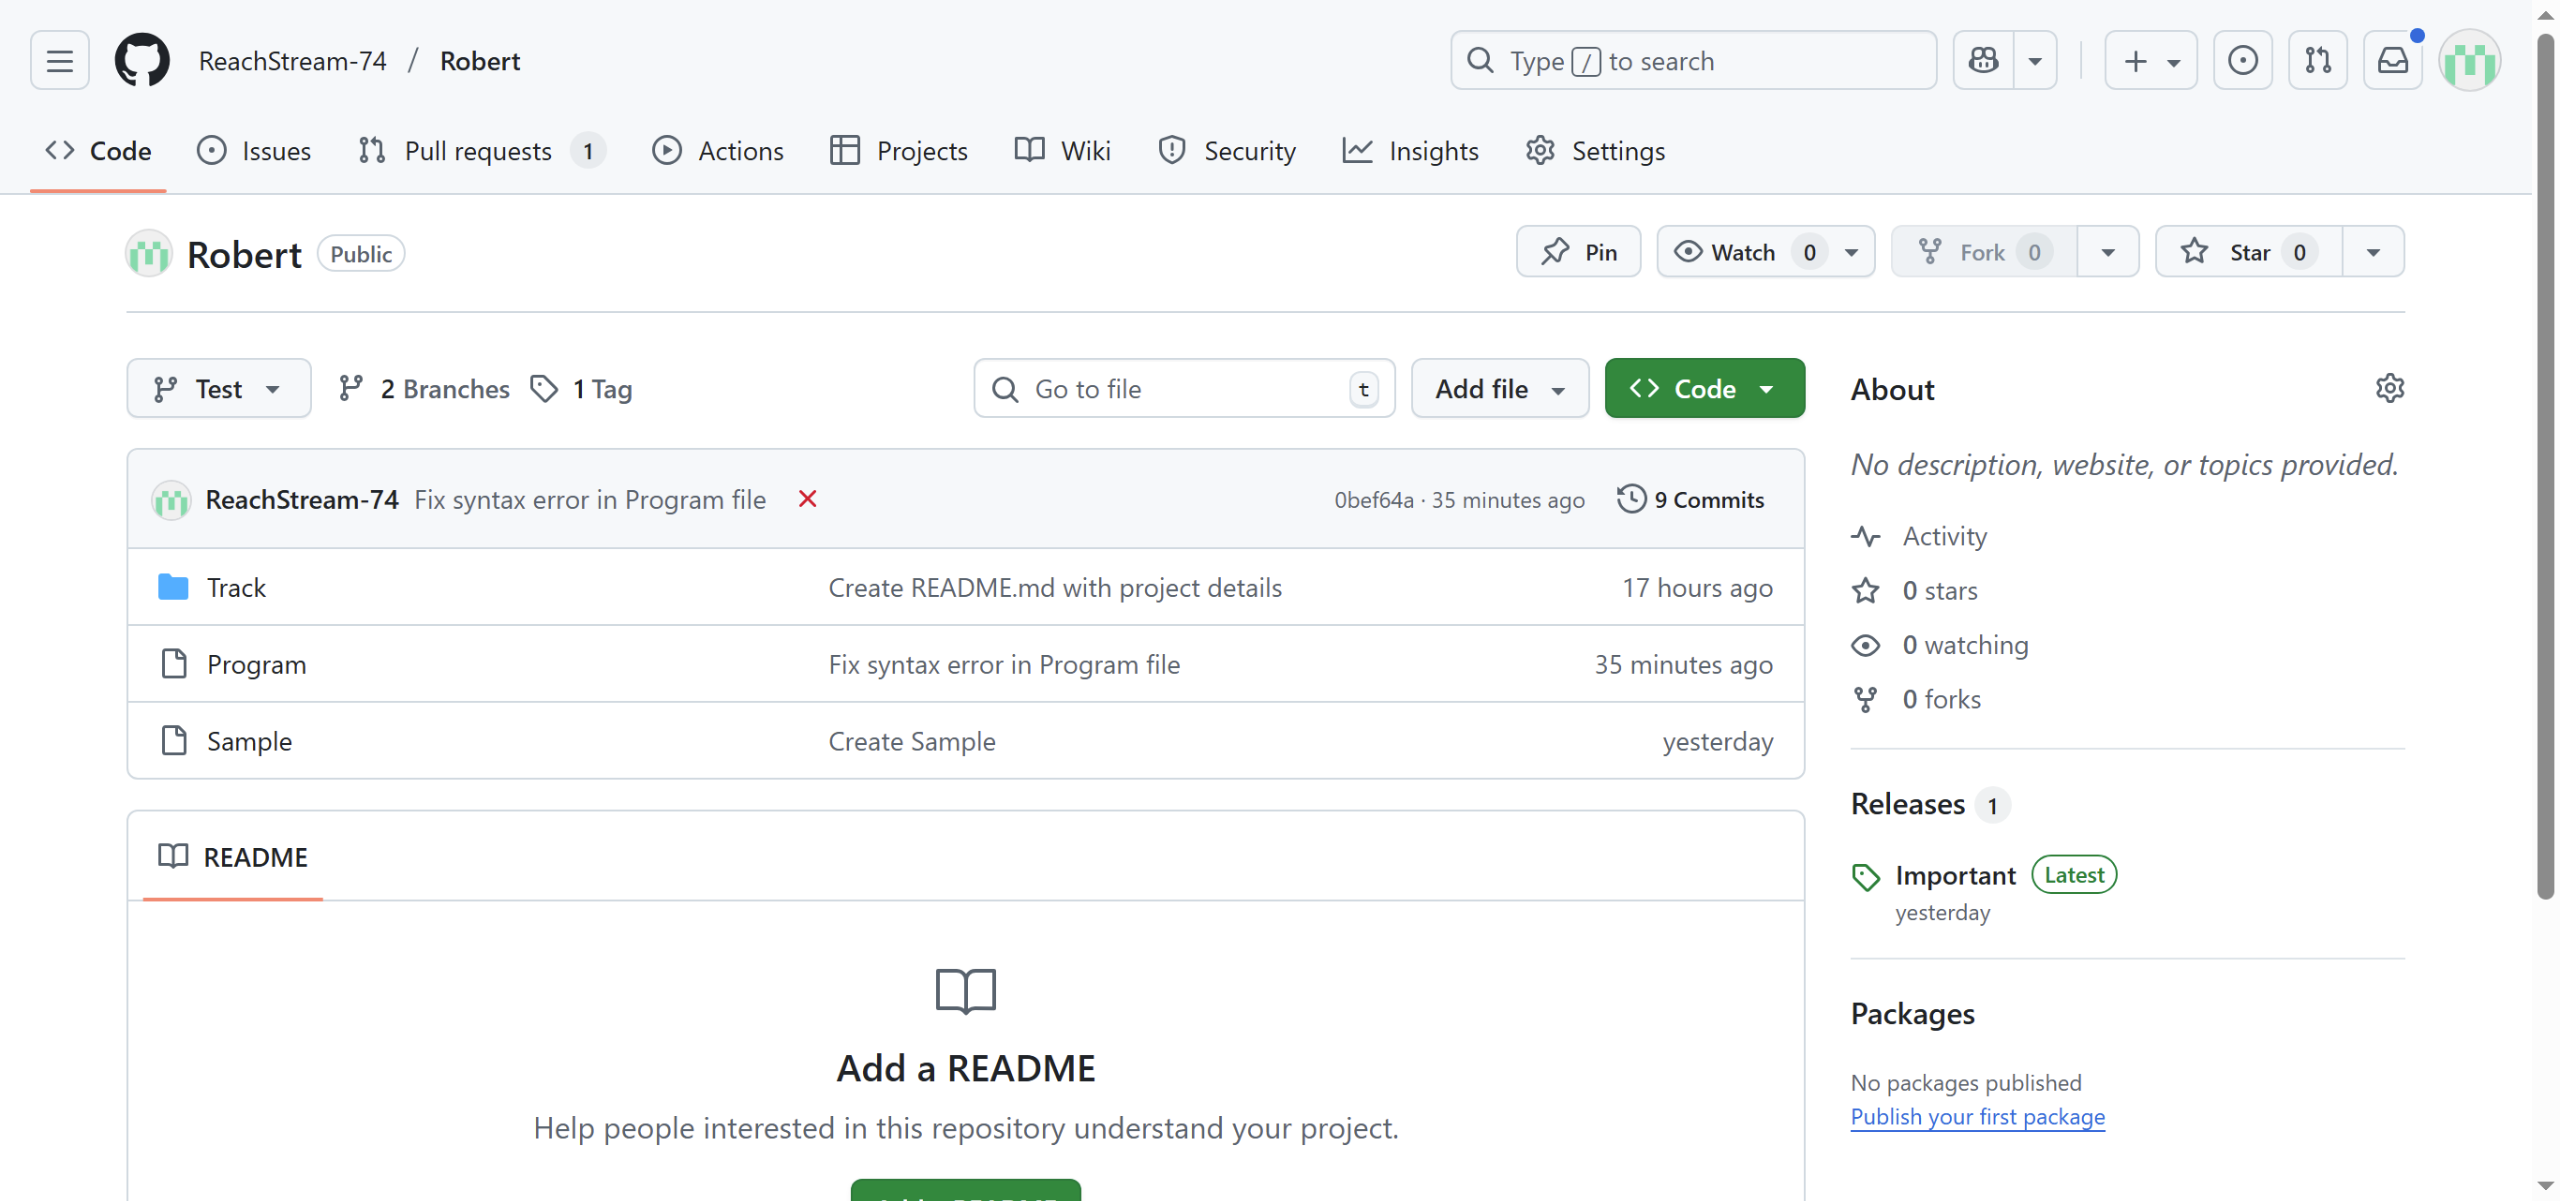Expand the Test branch selector dropdown

pyautogui.click(x=218, y=389)
